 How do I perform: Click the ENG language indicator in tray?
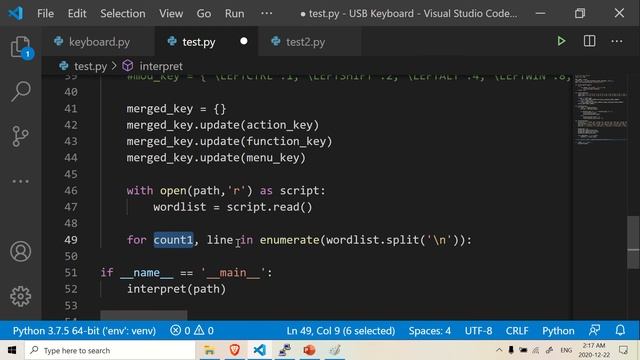coord(566,350)
